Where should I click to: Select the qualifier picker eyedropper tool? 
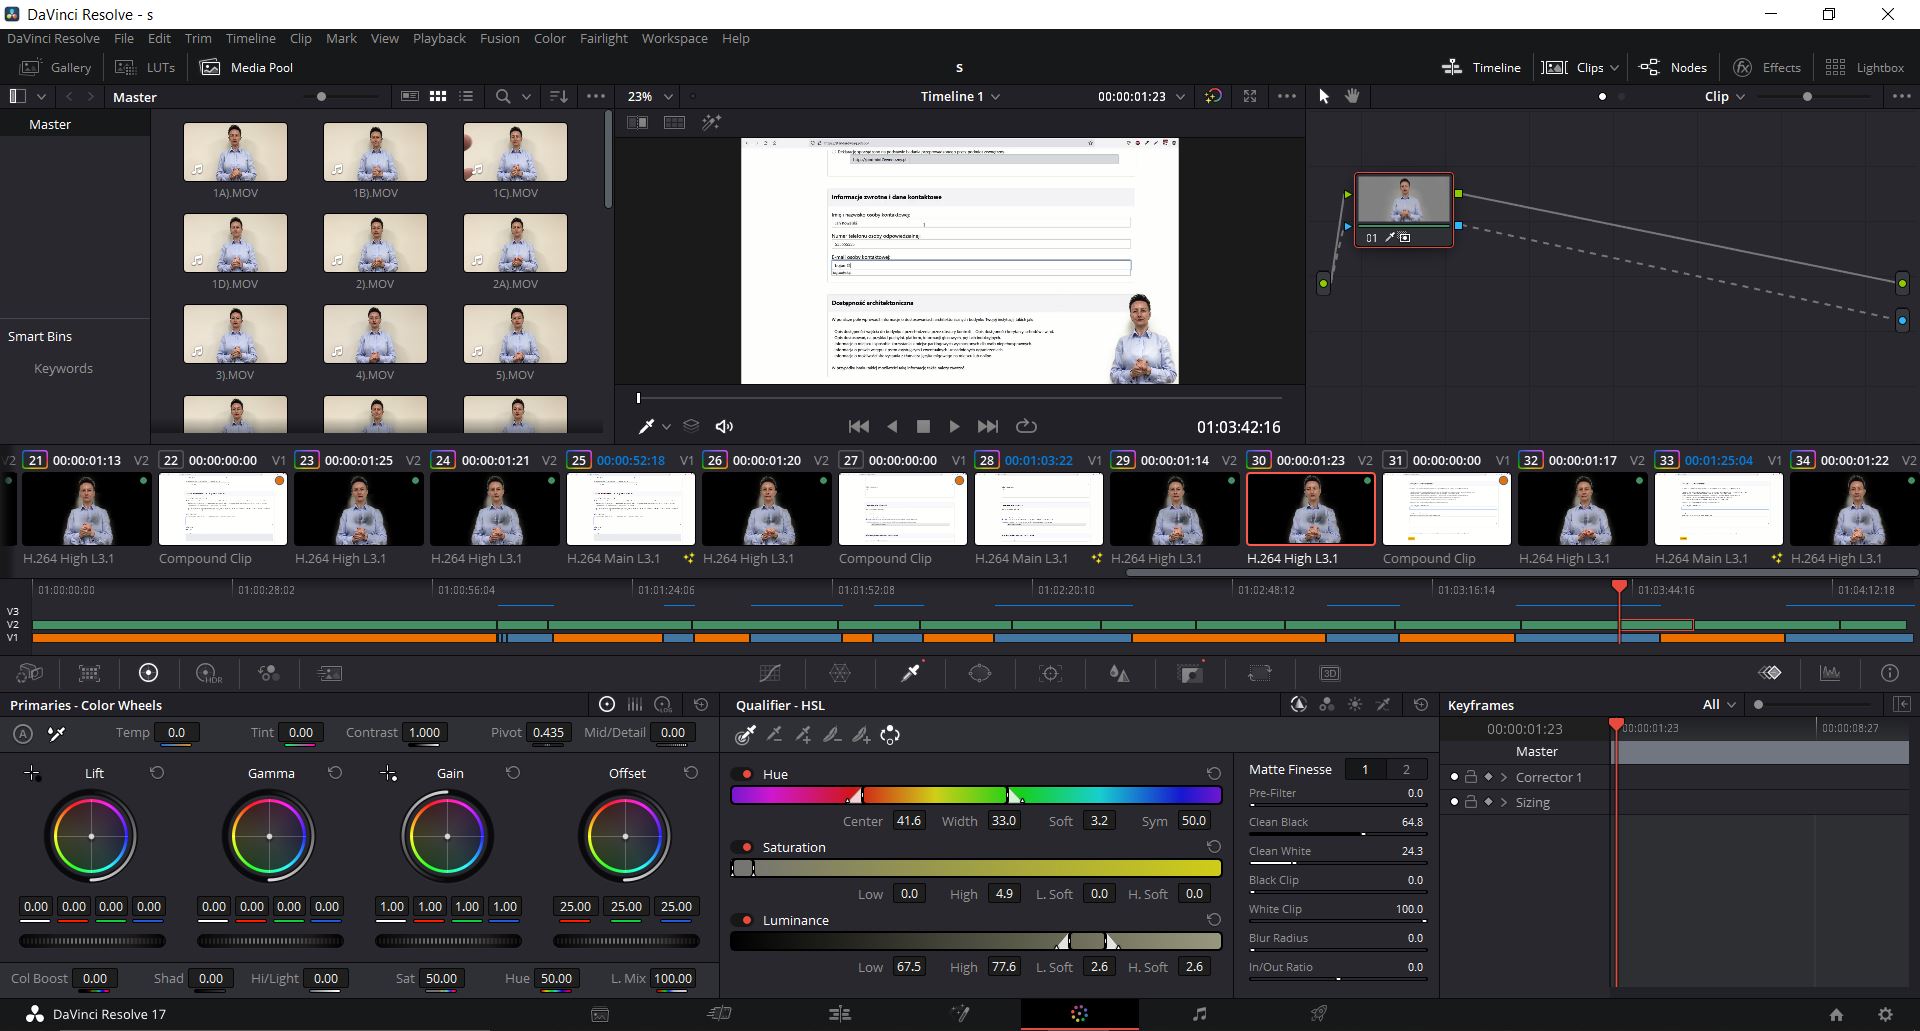coord(745,735)
